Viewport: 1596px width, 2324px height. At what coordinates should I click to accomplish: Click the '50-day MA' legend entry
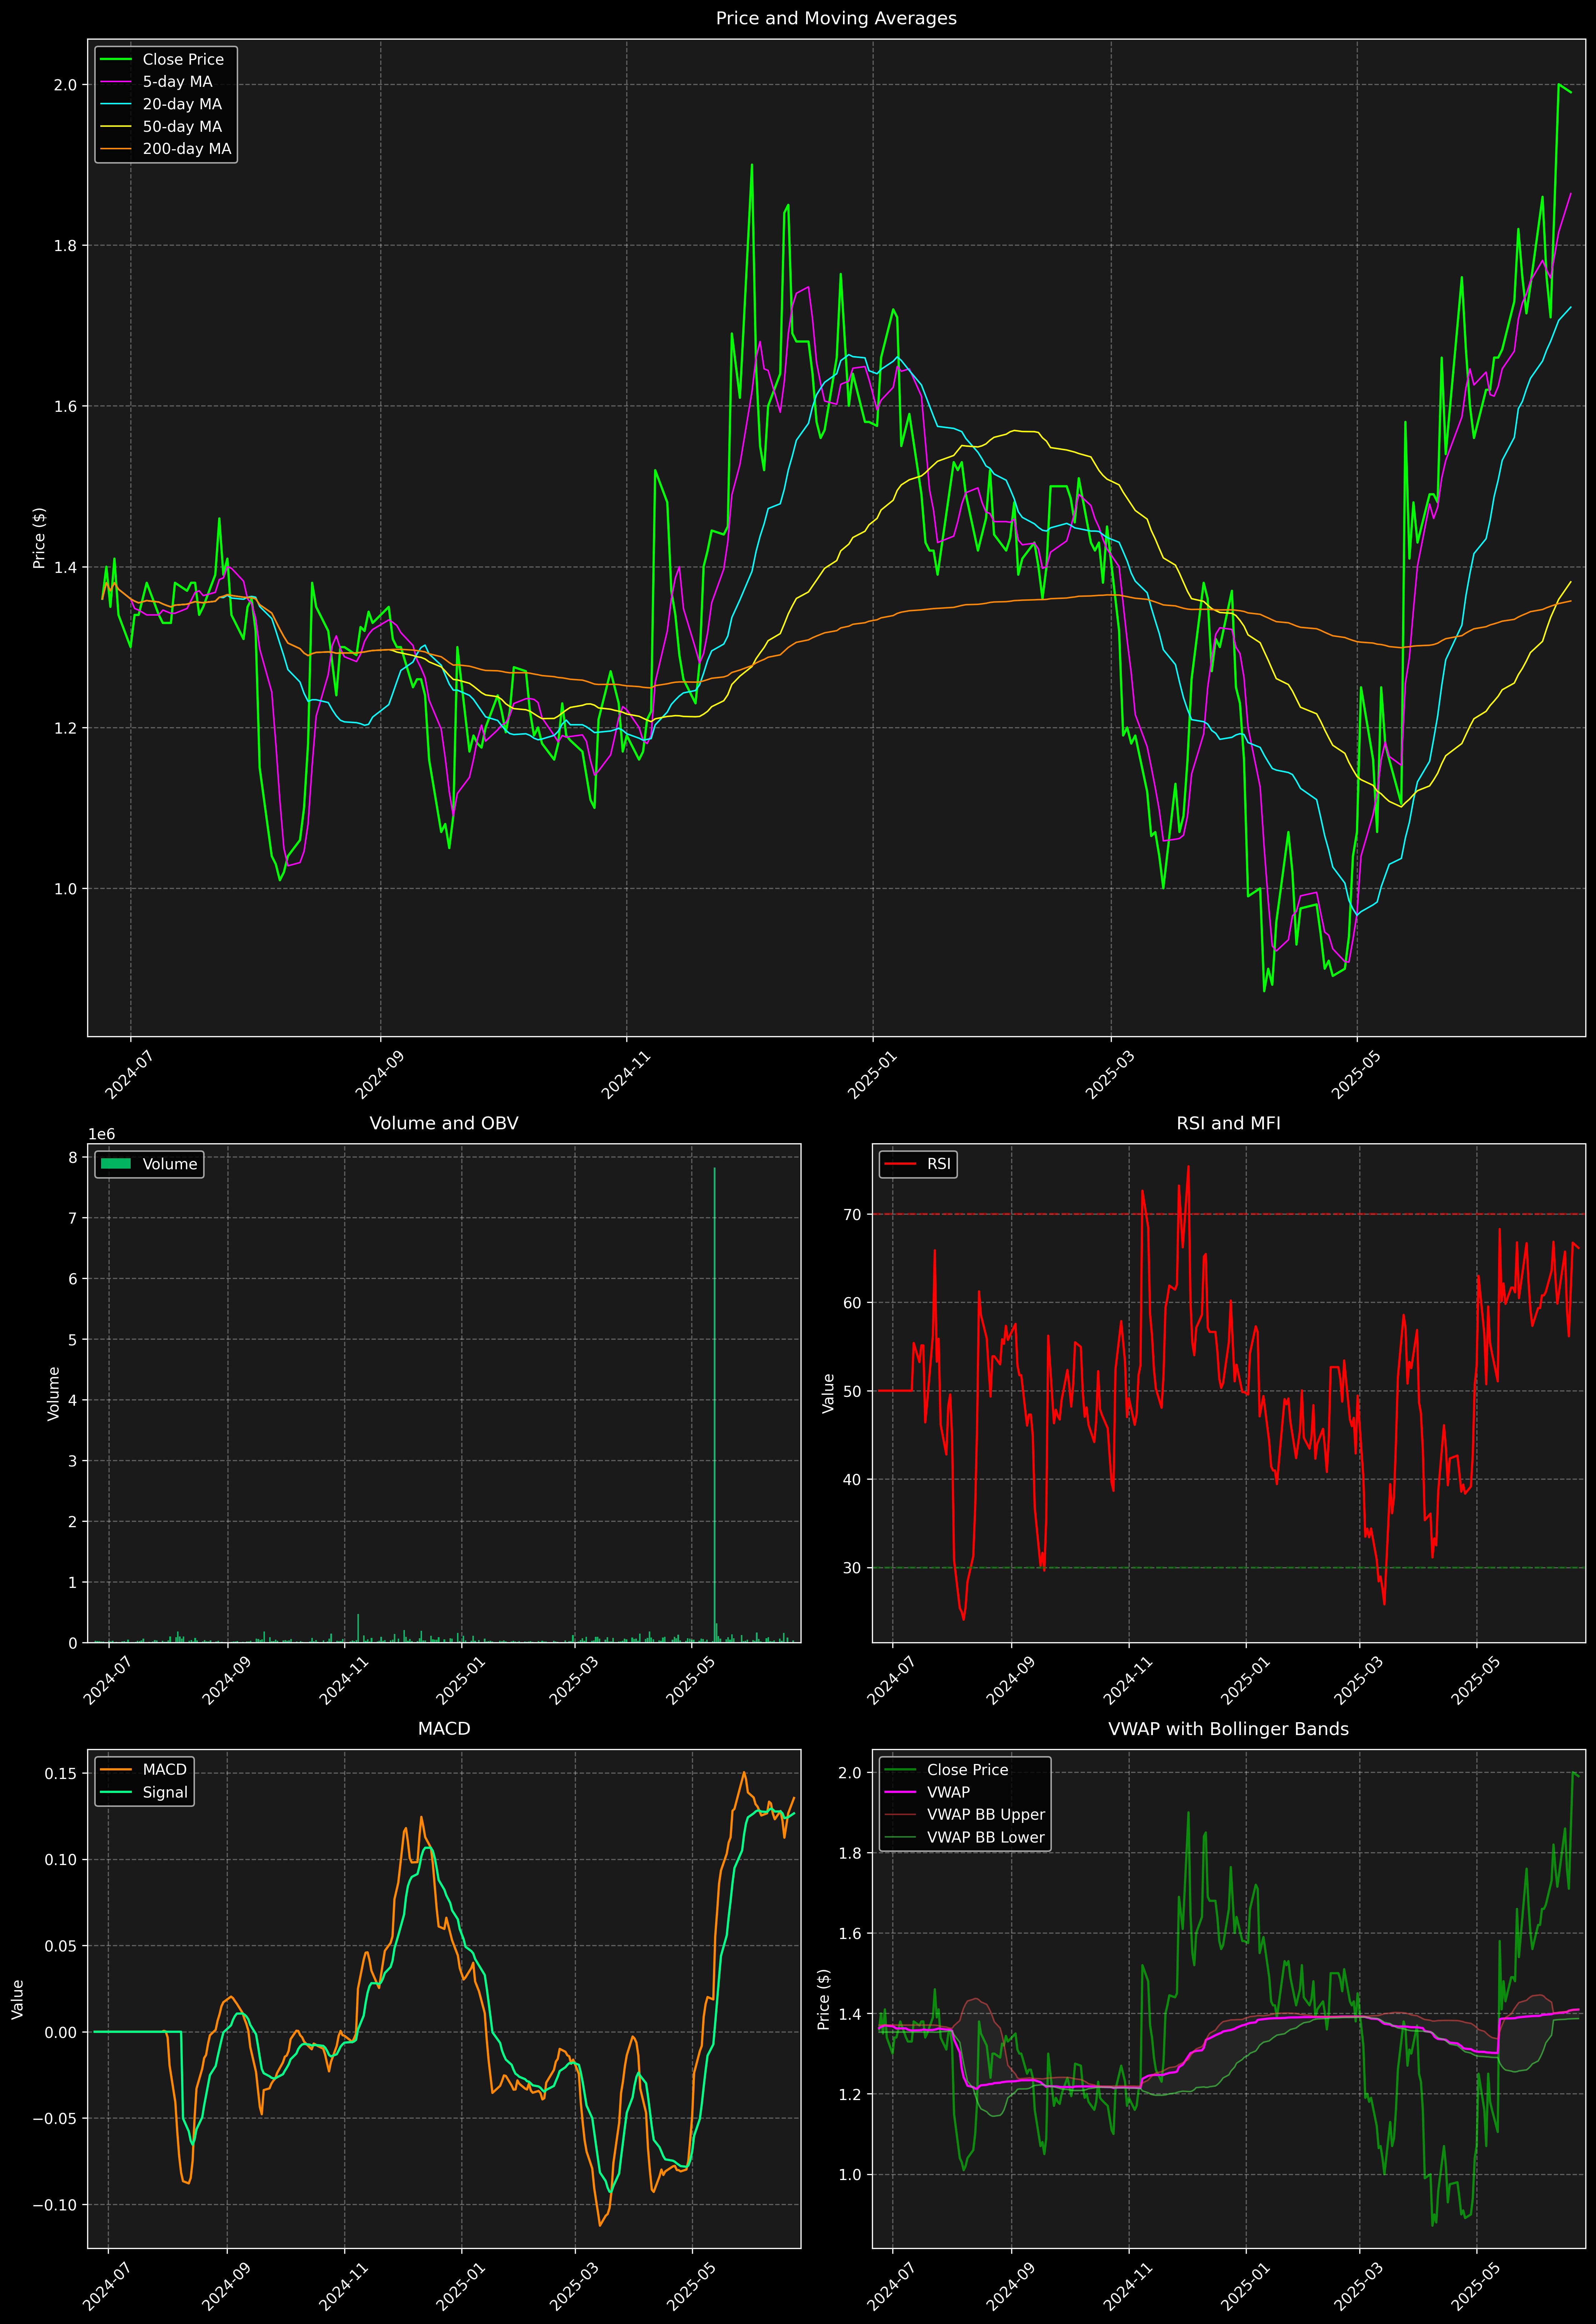point(161,127)
